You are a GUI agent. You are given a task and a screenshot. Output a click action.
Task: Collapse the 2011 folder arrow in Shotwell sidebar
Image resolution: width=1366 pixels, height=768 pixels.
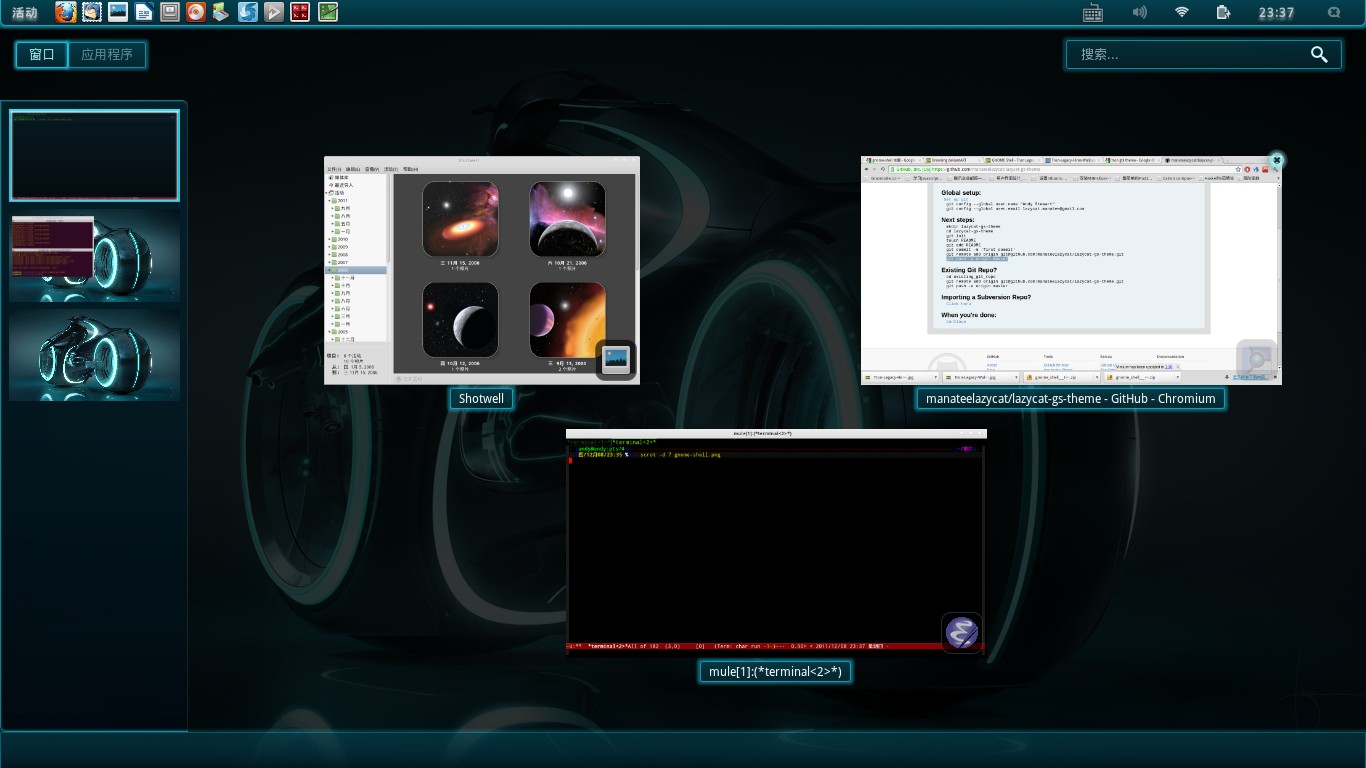point(331,201)
